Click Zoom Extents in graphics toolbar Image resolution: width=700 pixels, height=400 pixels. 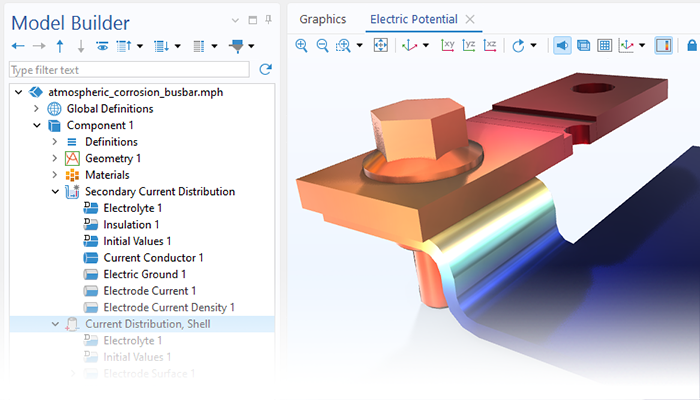pyautogui.click(x=380, y=45)
